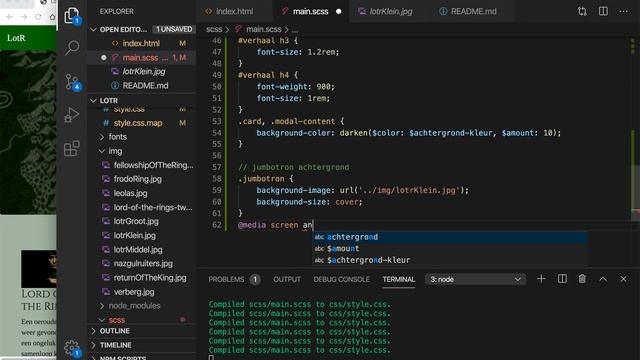Click the unsaved dot on main.scss tab
Viewport: 640px width, 360px height.
pyautogui.click(x=338, y=11)
